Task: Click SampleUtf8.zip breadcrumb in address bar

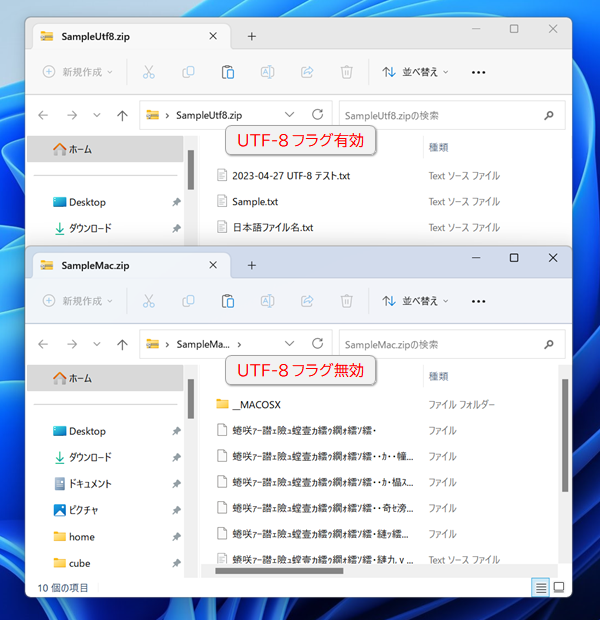Action: click(x=209, y=115)
